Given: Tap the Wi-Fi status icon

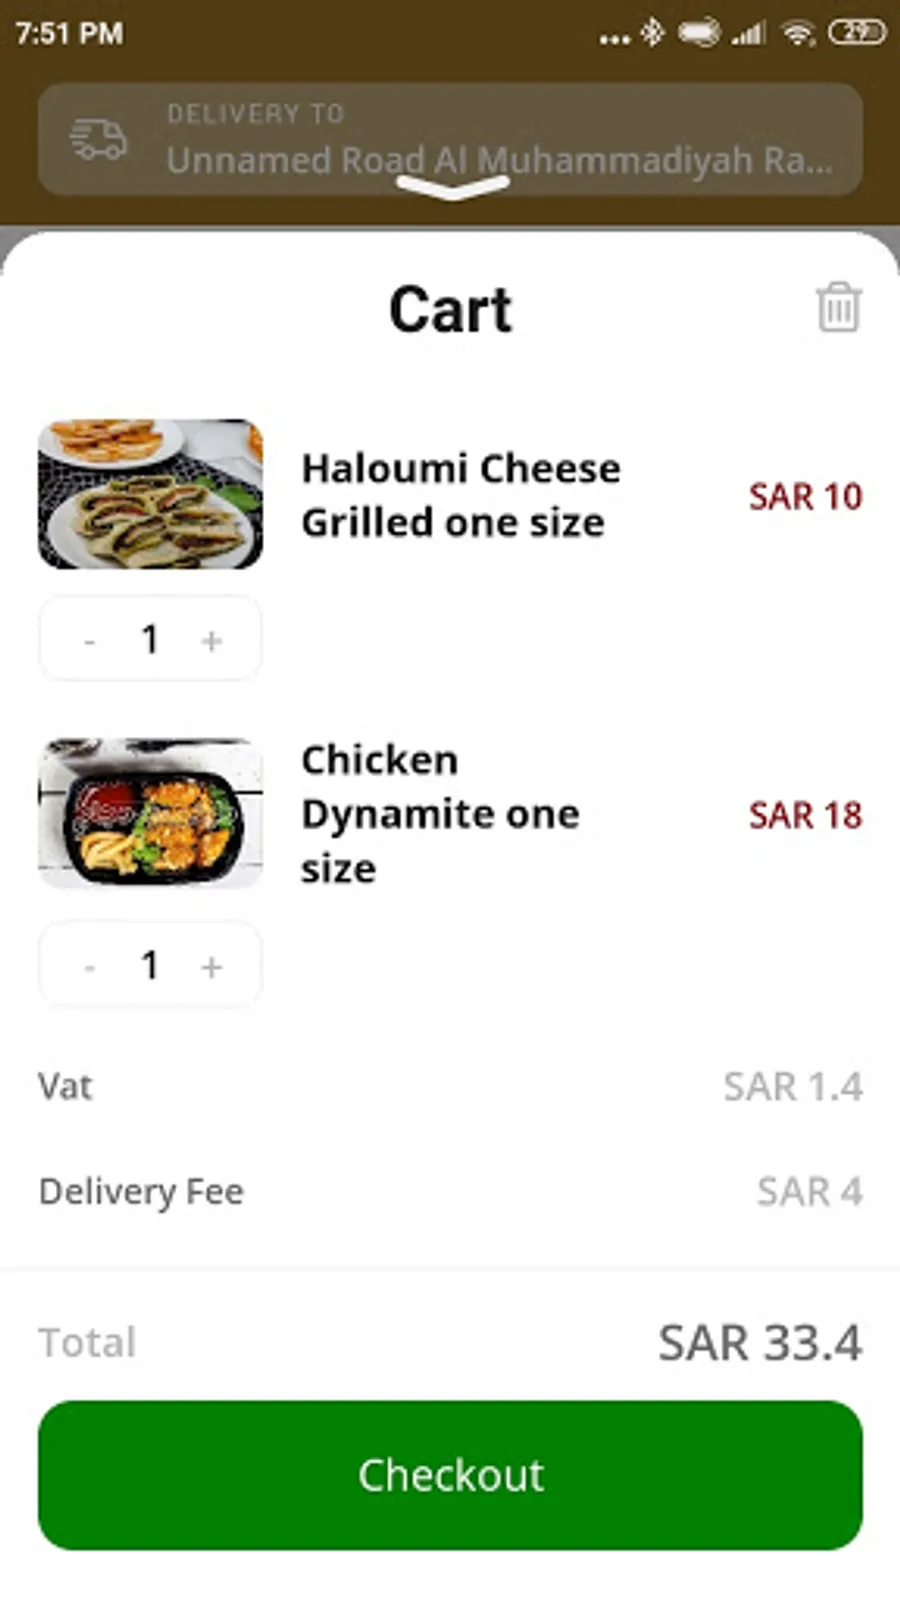Looking at the screenshot, I should coord(798,34).
